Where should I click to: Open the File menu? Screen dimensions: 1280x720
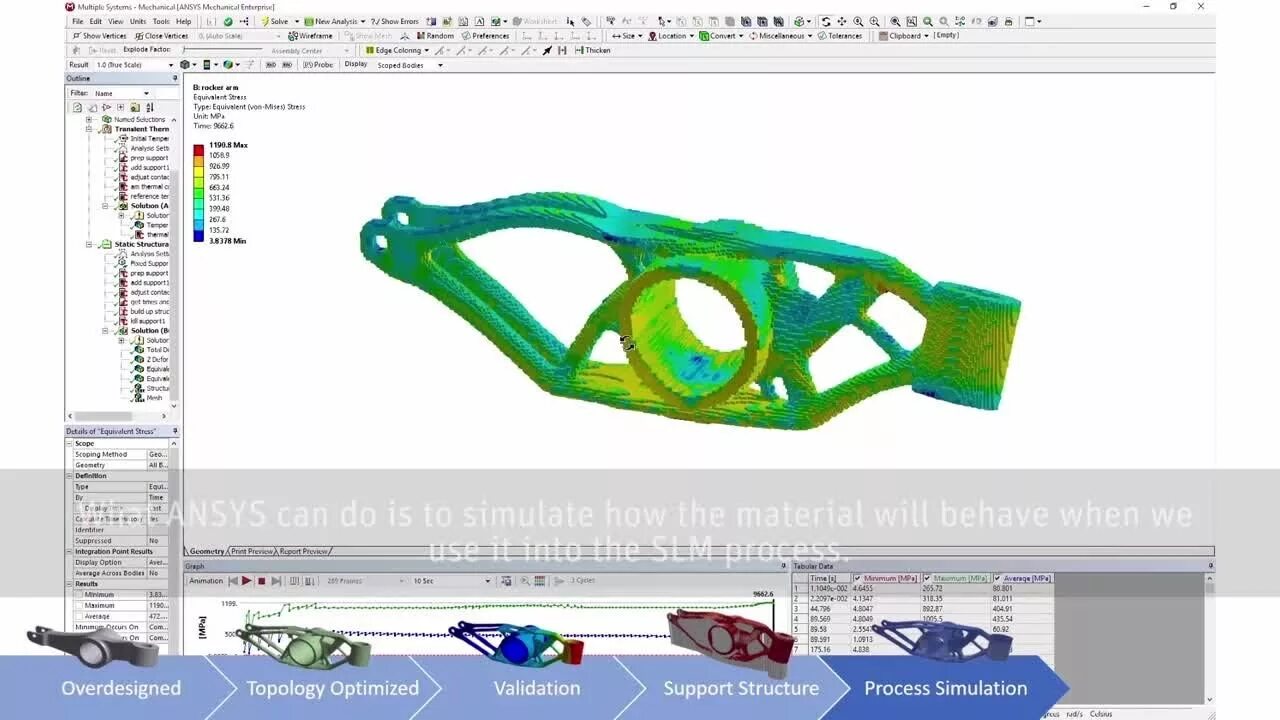pos(77,21)
